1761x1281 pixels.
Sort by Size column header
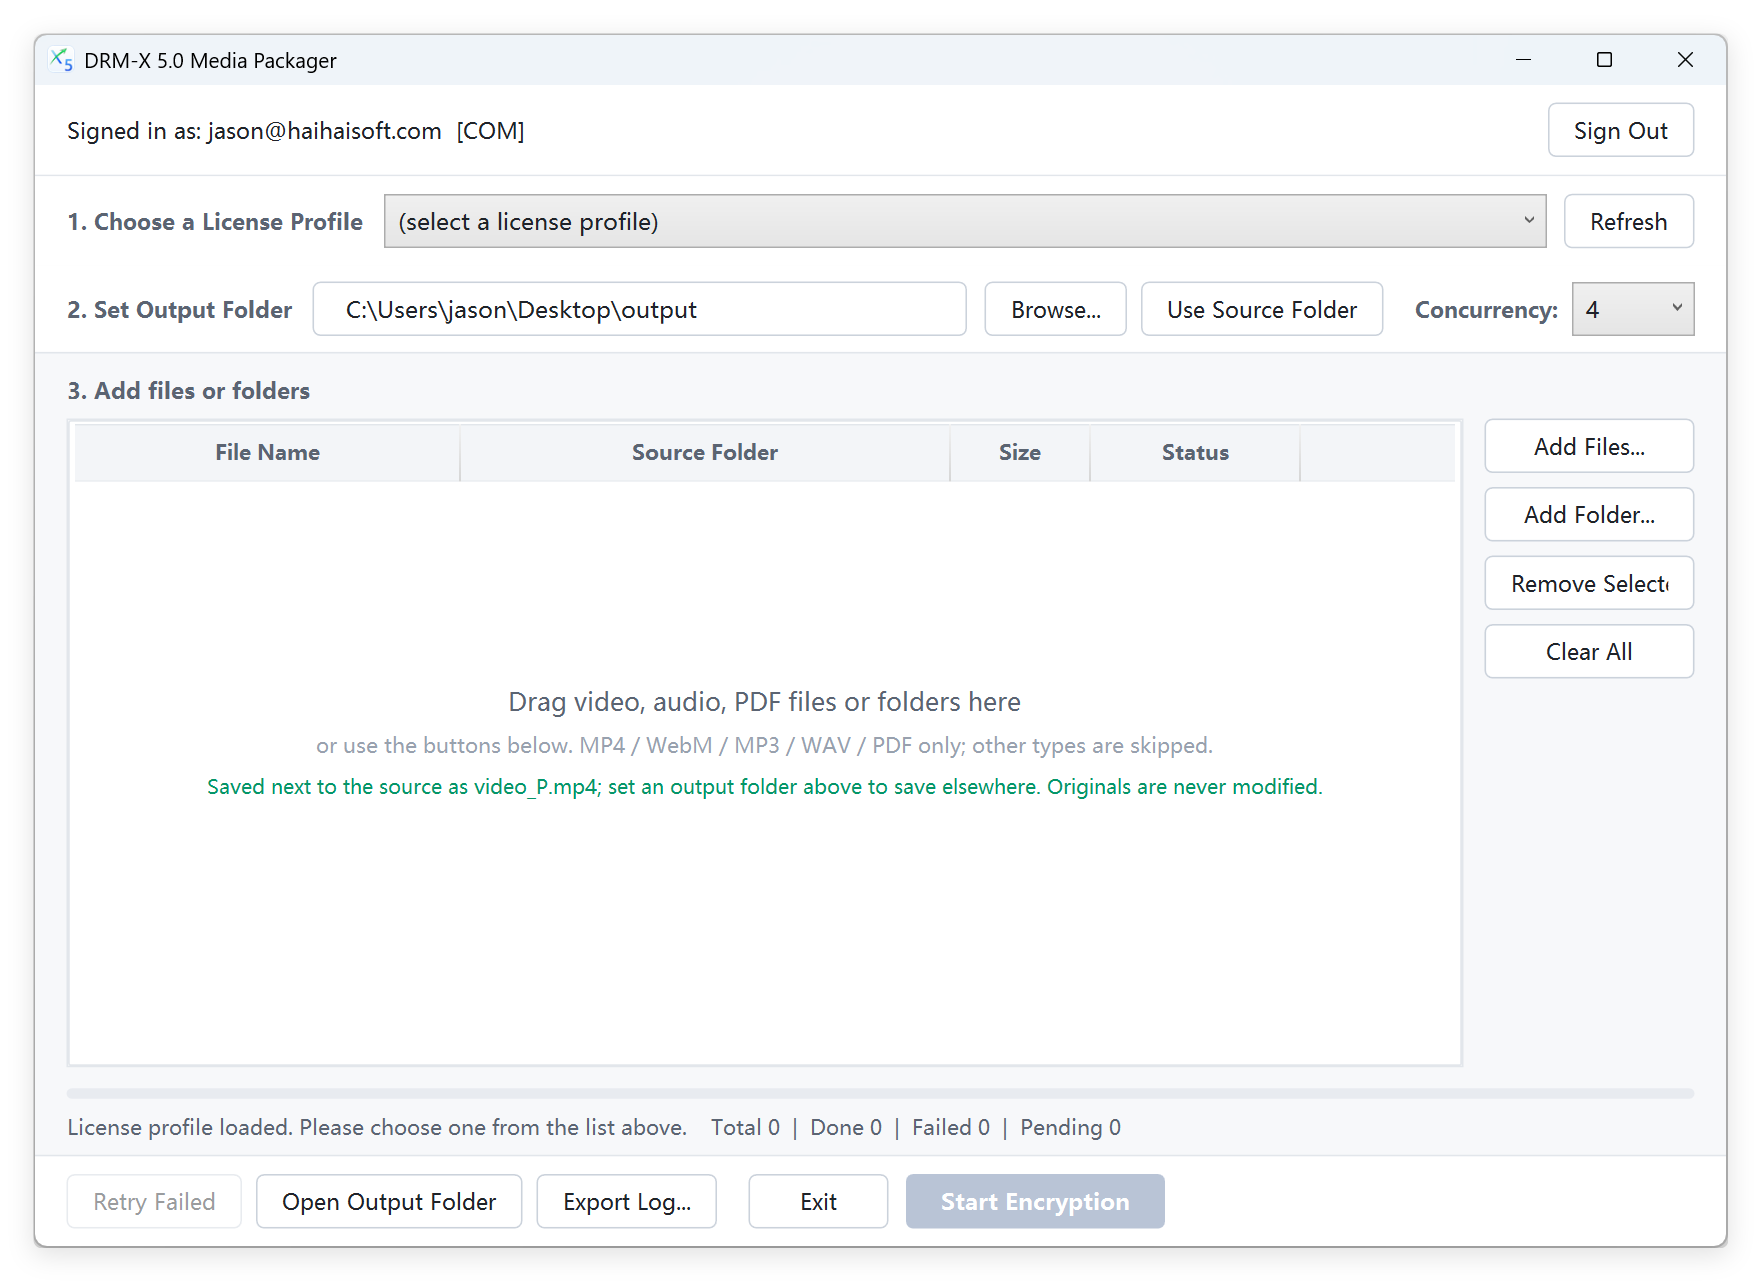click(1019, 452)
